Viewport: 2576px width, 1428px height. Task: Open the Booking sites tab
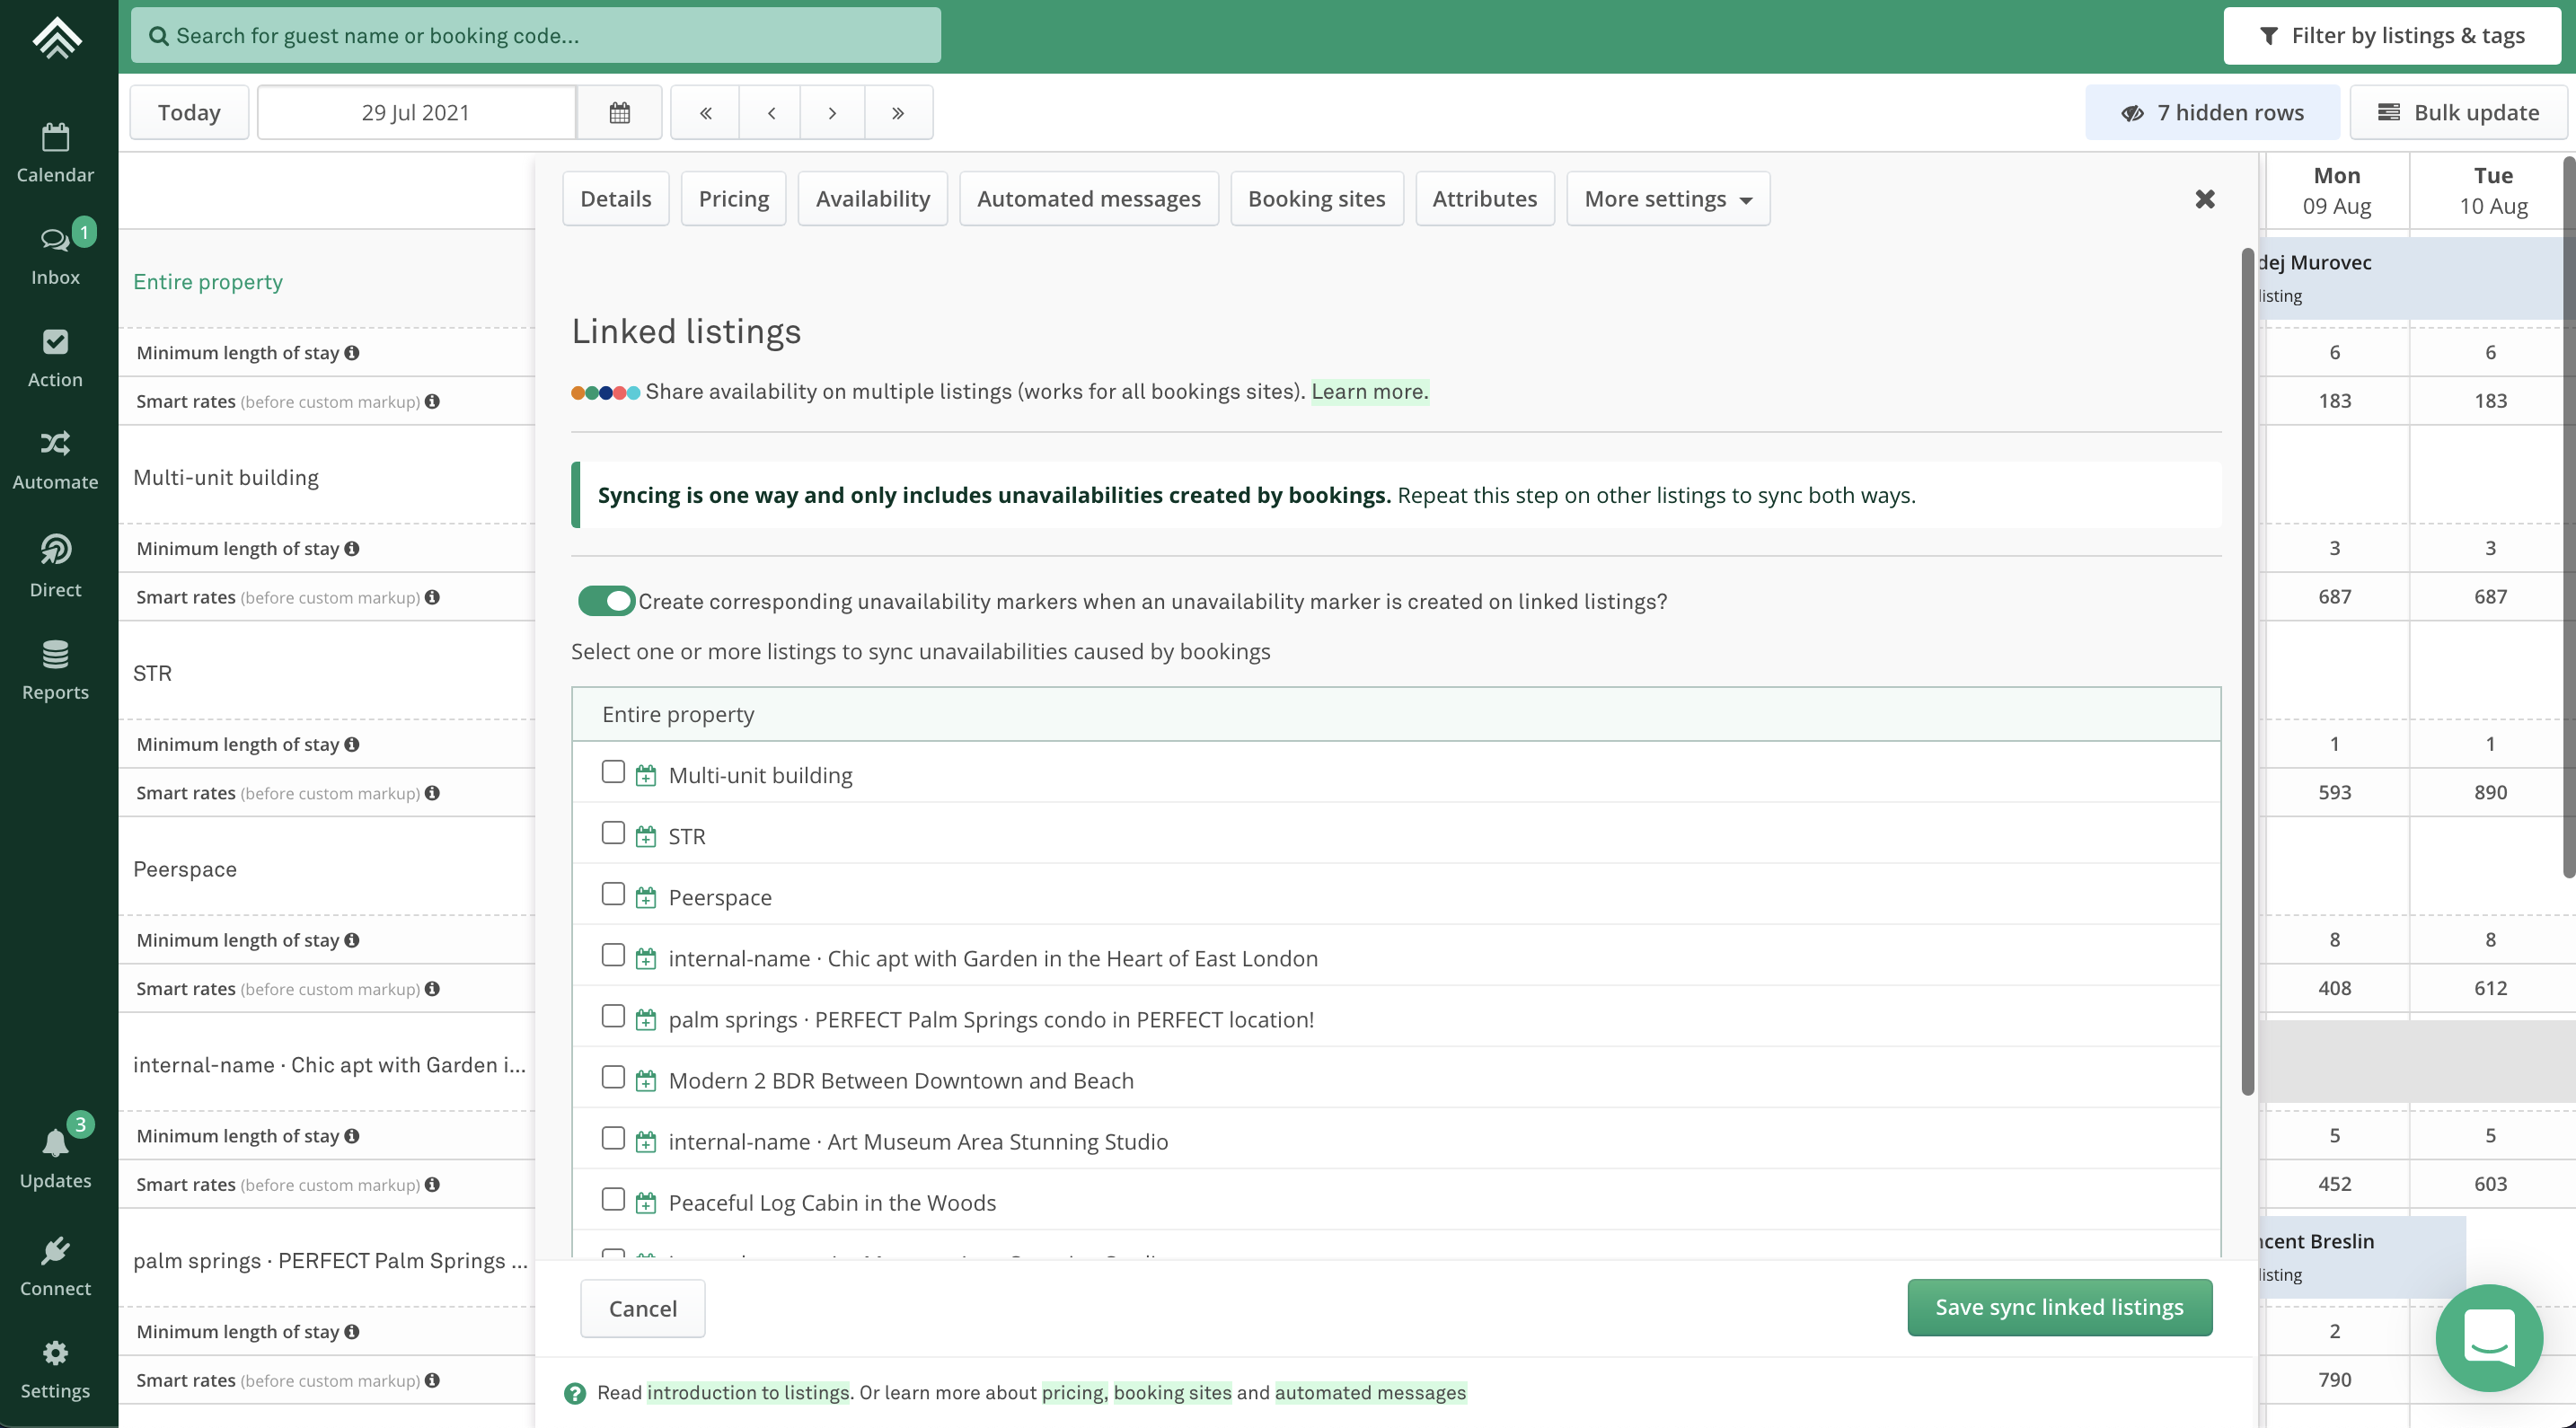tap(1316, 199)
